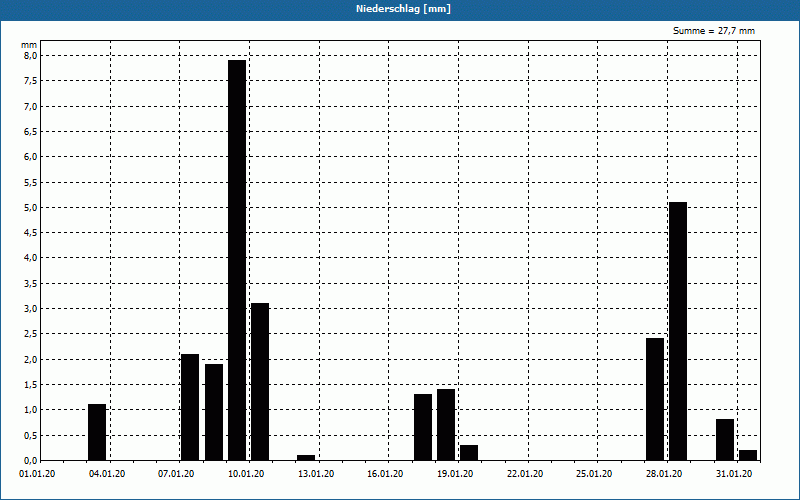
Task: Click the y-axis value "4,5"
Action: click(30, 233)
